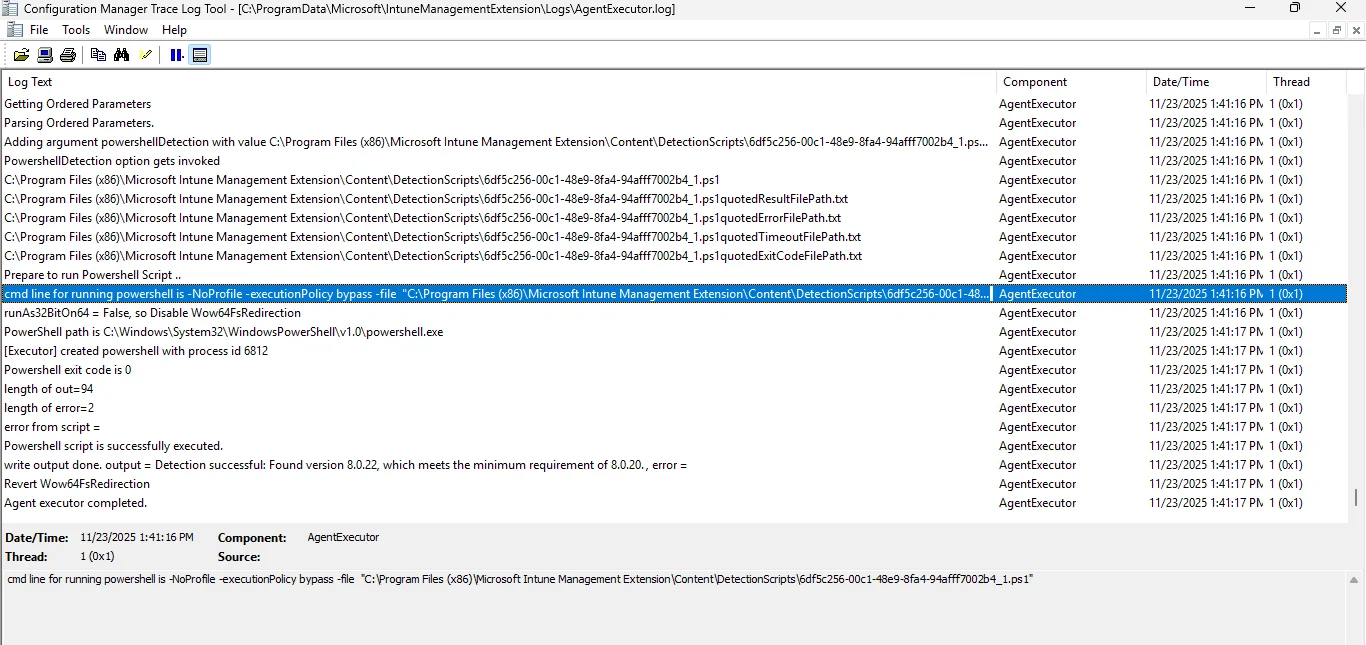This screenshot has width=1366, height=645.
Task: Click the title bar application icon
Action: (11, 8)
